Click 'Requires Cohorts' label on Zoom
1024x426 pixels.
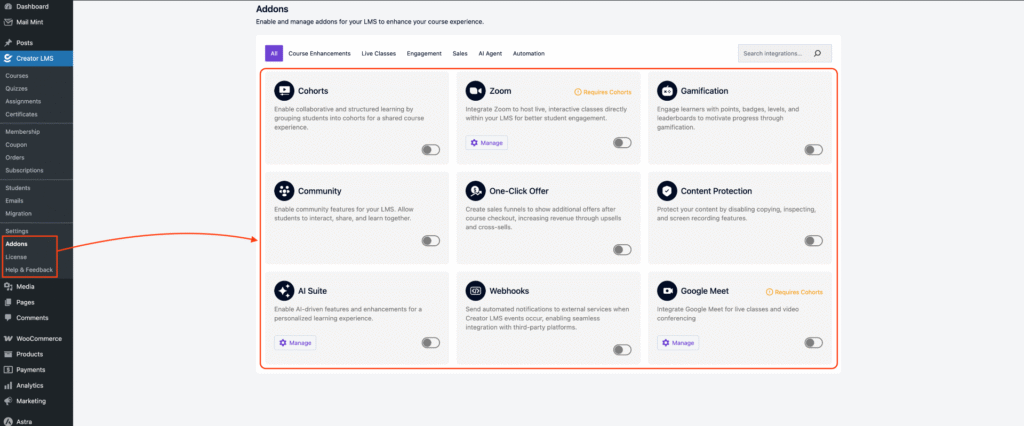pos(603,92)
